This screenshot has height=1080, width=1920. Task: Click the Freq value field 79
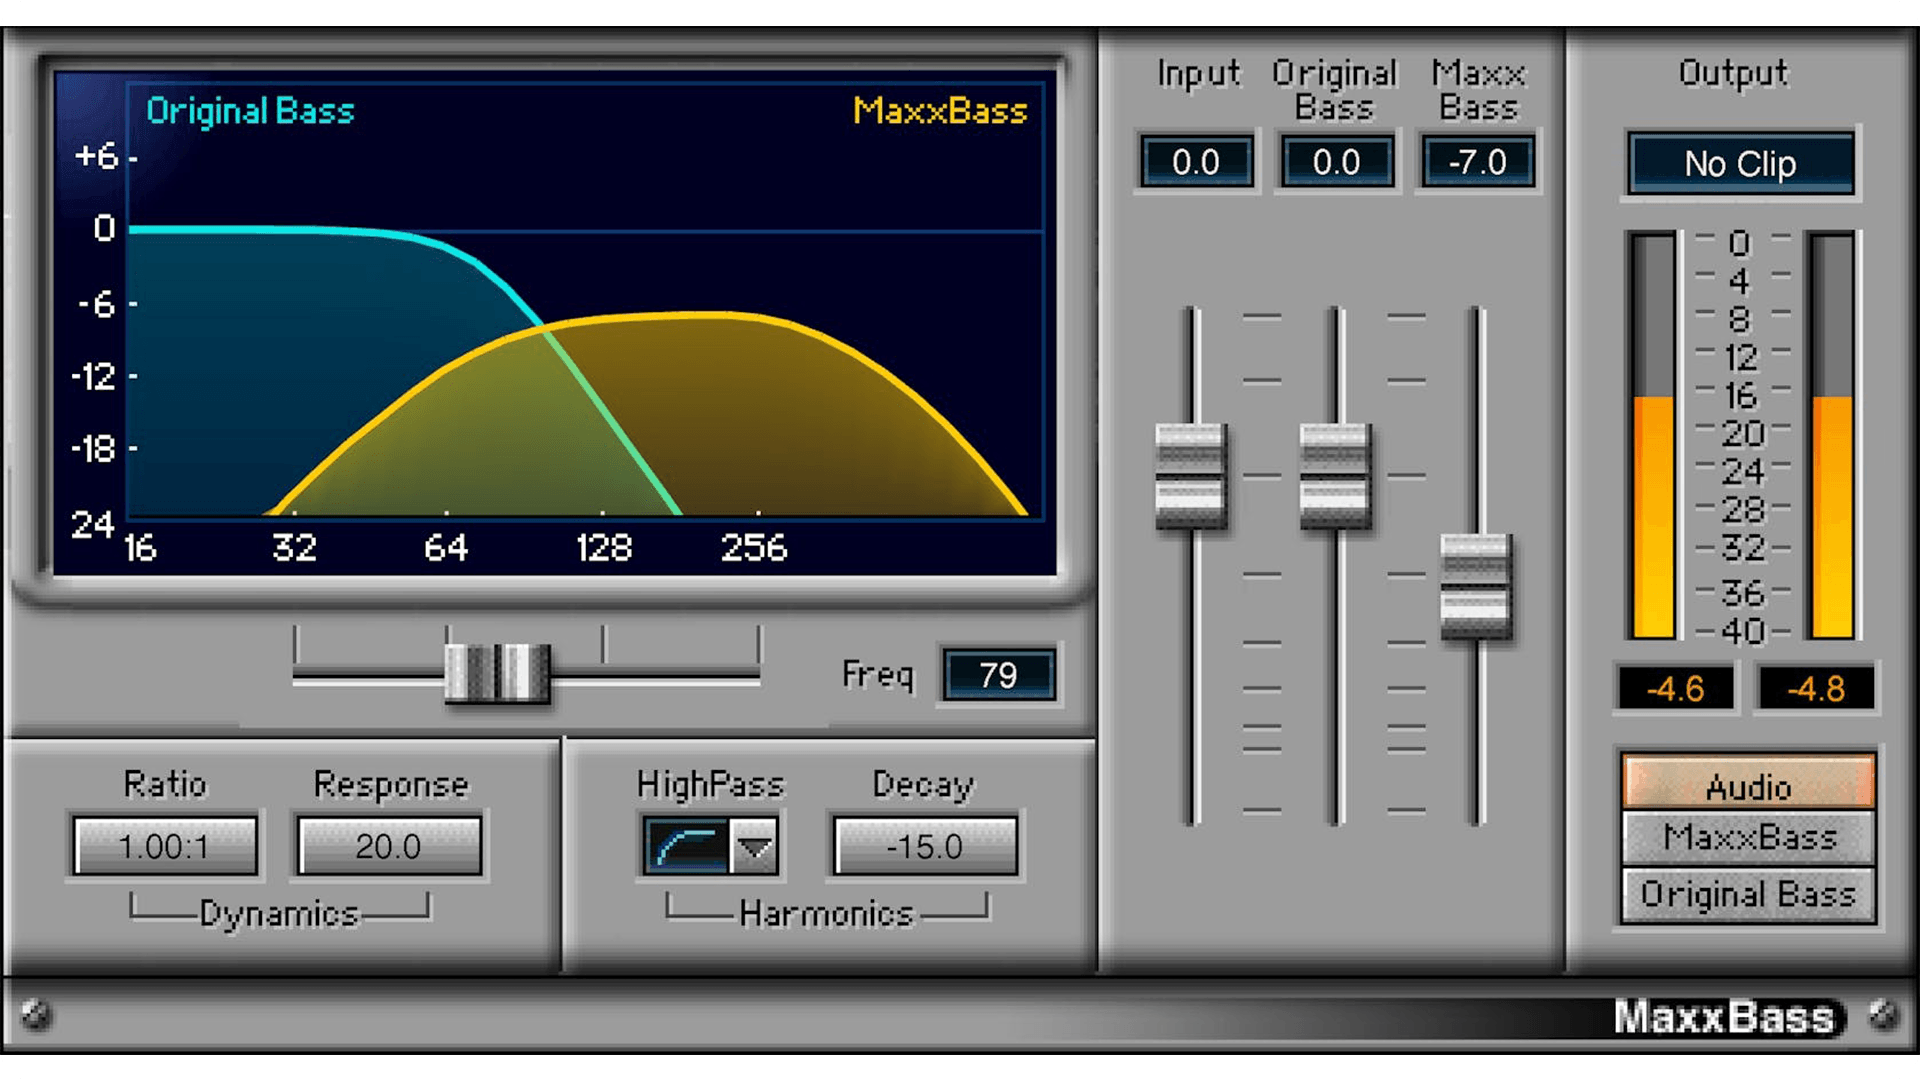pos(997,675)
